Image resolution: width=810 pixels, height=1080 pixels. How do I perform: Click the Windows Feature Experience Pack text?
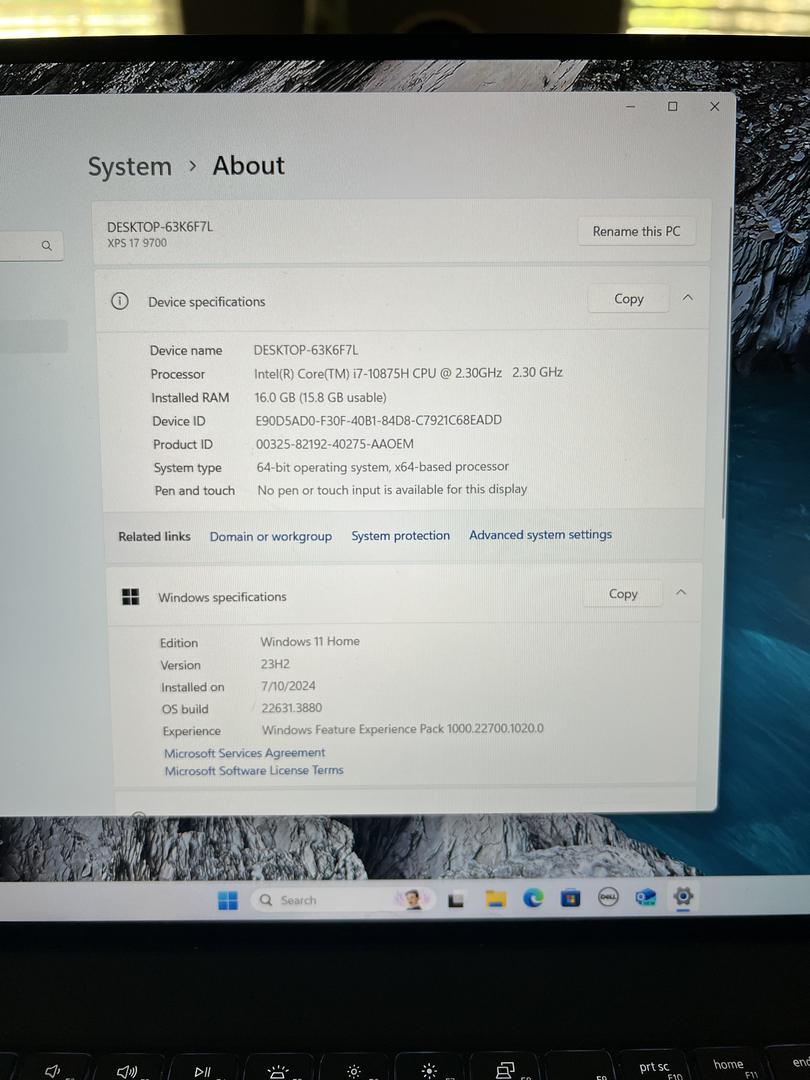coord(402,729)
